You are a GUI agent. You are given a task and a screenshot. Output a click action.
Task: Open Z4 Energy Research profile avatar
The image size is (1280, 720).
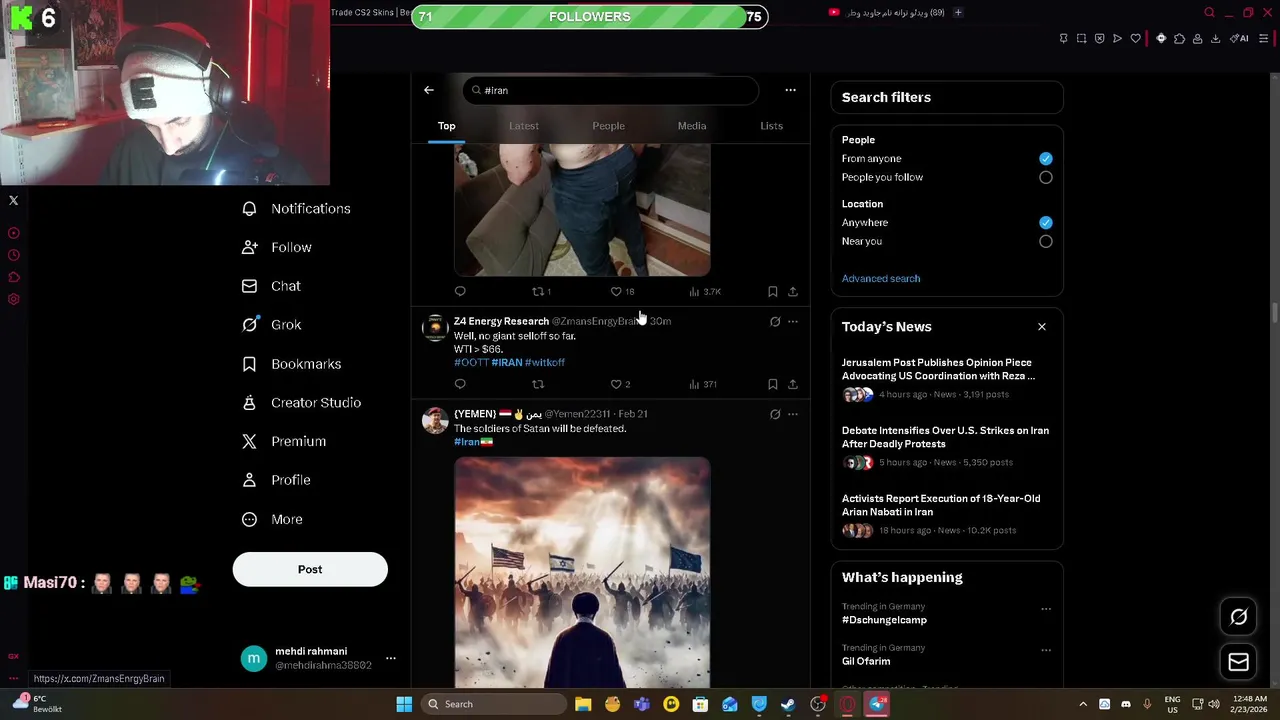click(434, 328)
